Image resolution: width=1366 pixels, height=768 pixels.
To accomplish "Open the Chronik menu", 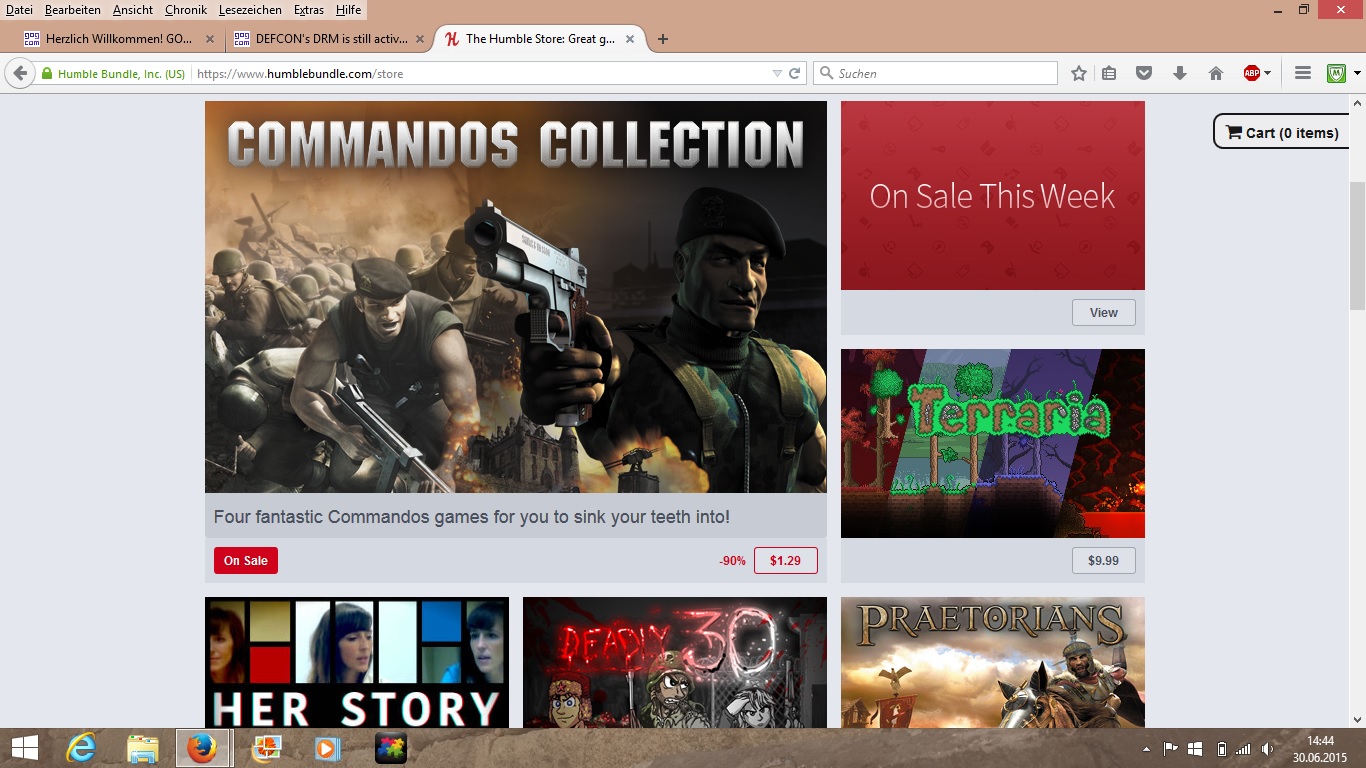I will tap(186, 10).
